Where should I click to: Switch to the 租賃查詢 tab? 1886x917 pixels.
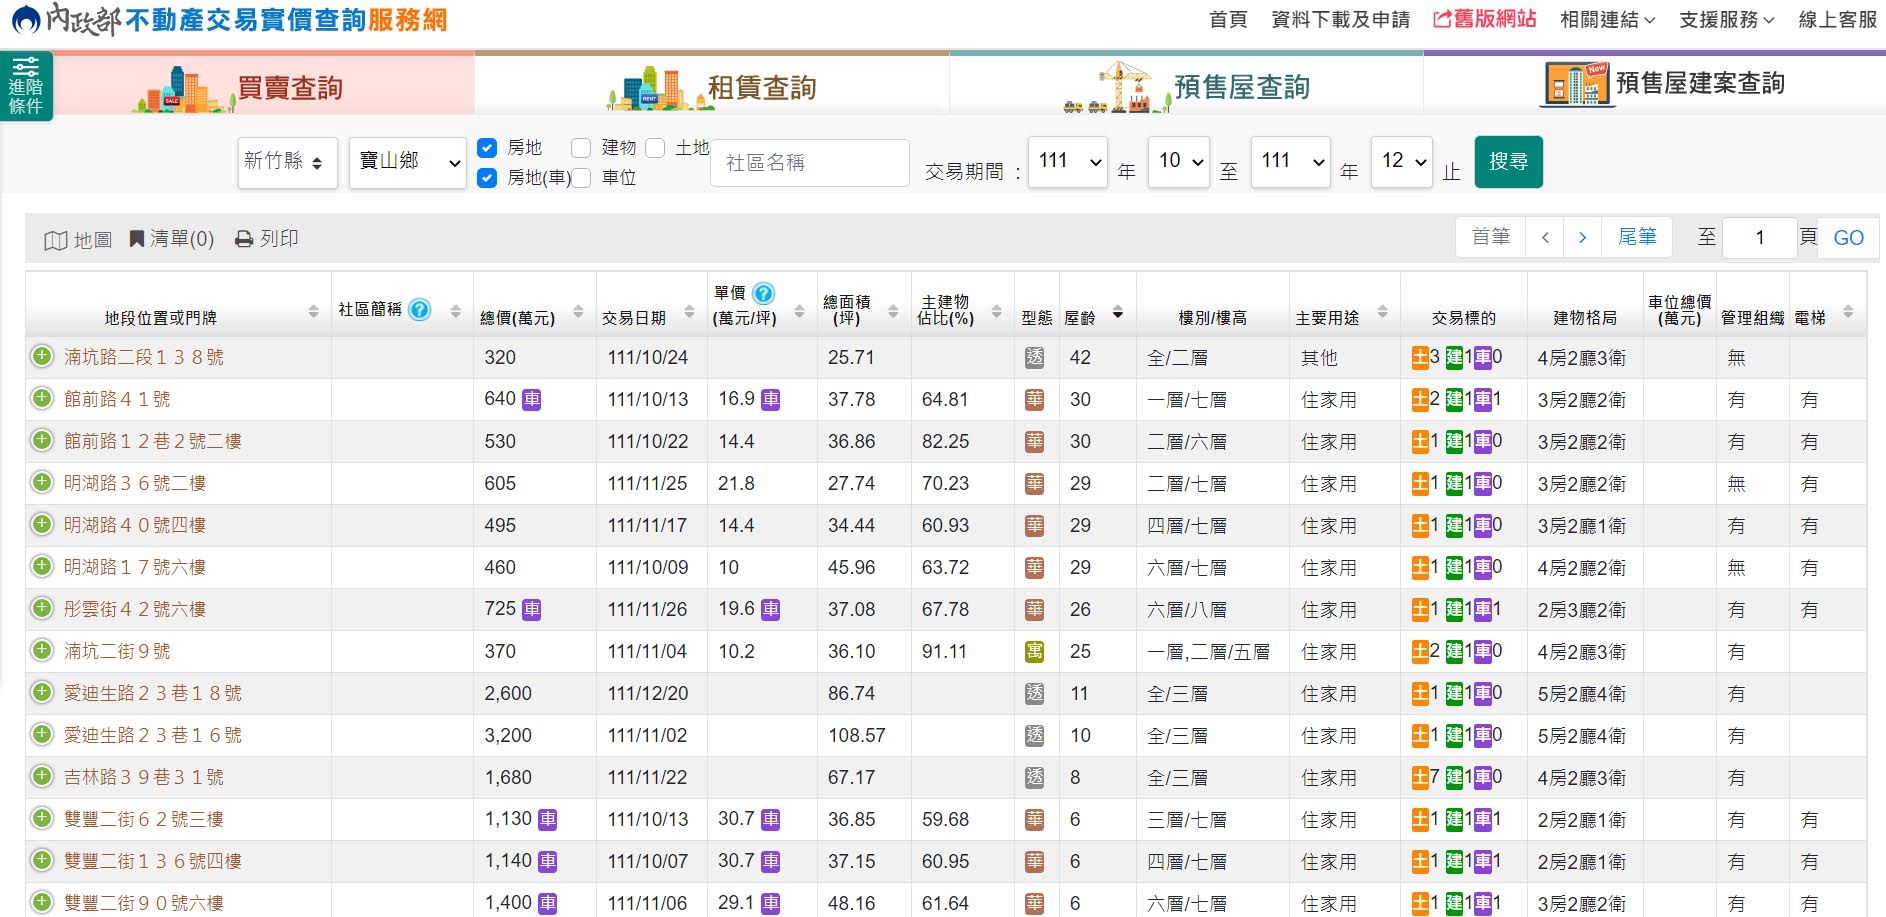click(762, 87)
